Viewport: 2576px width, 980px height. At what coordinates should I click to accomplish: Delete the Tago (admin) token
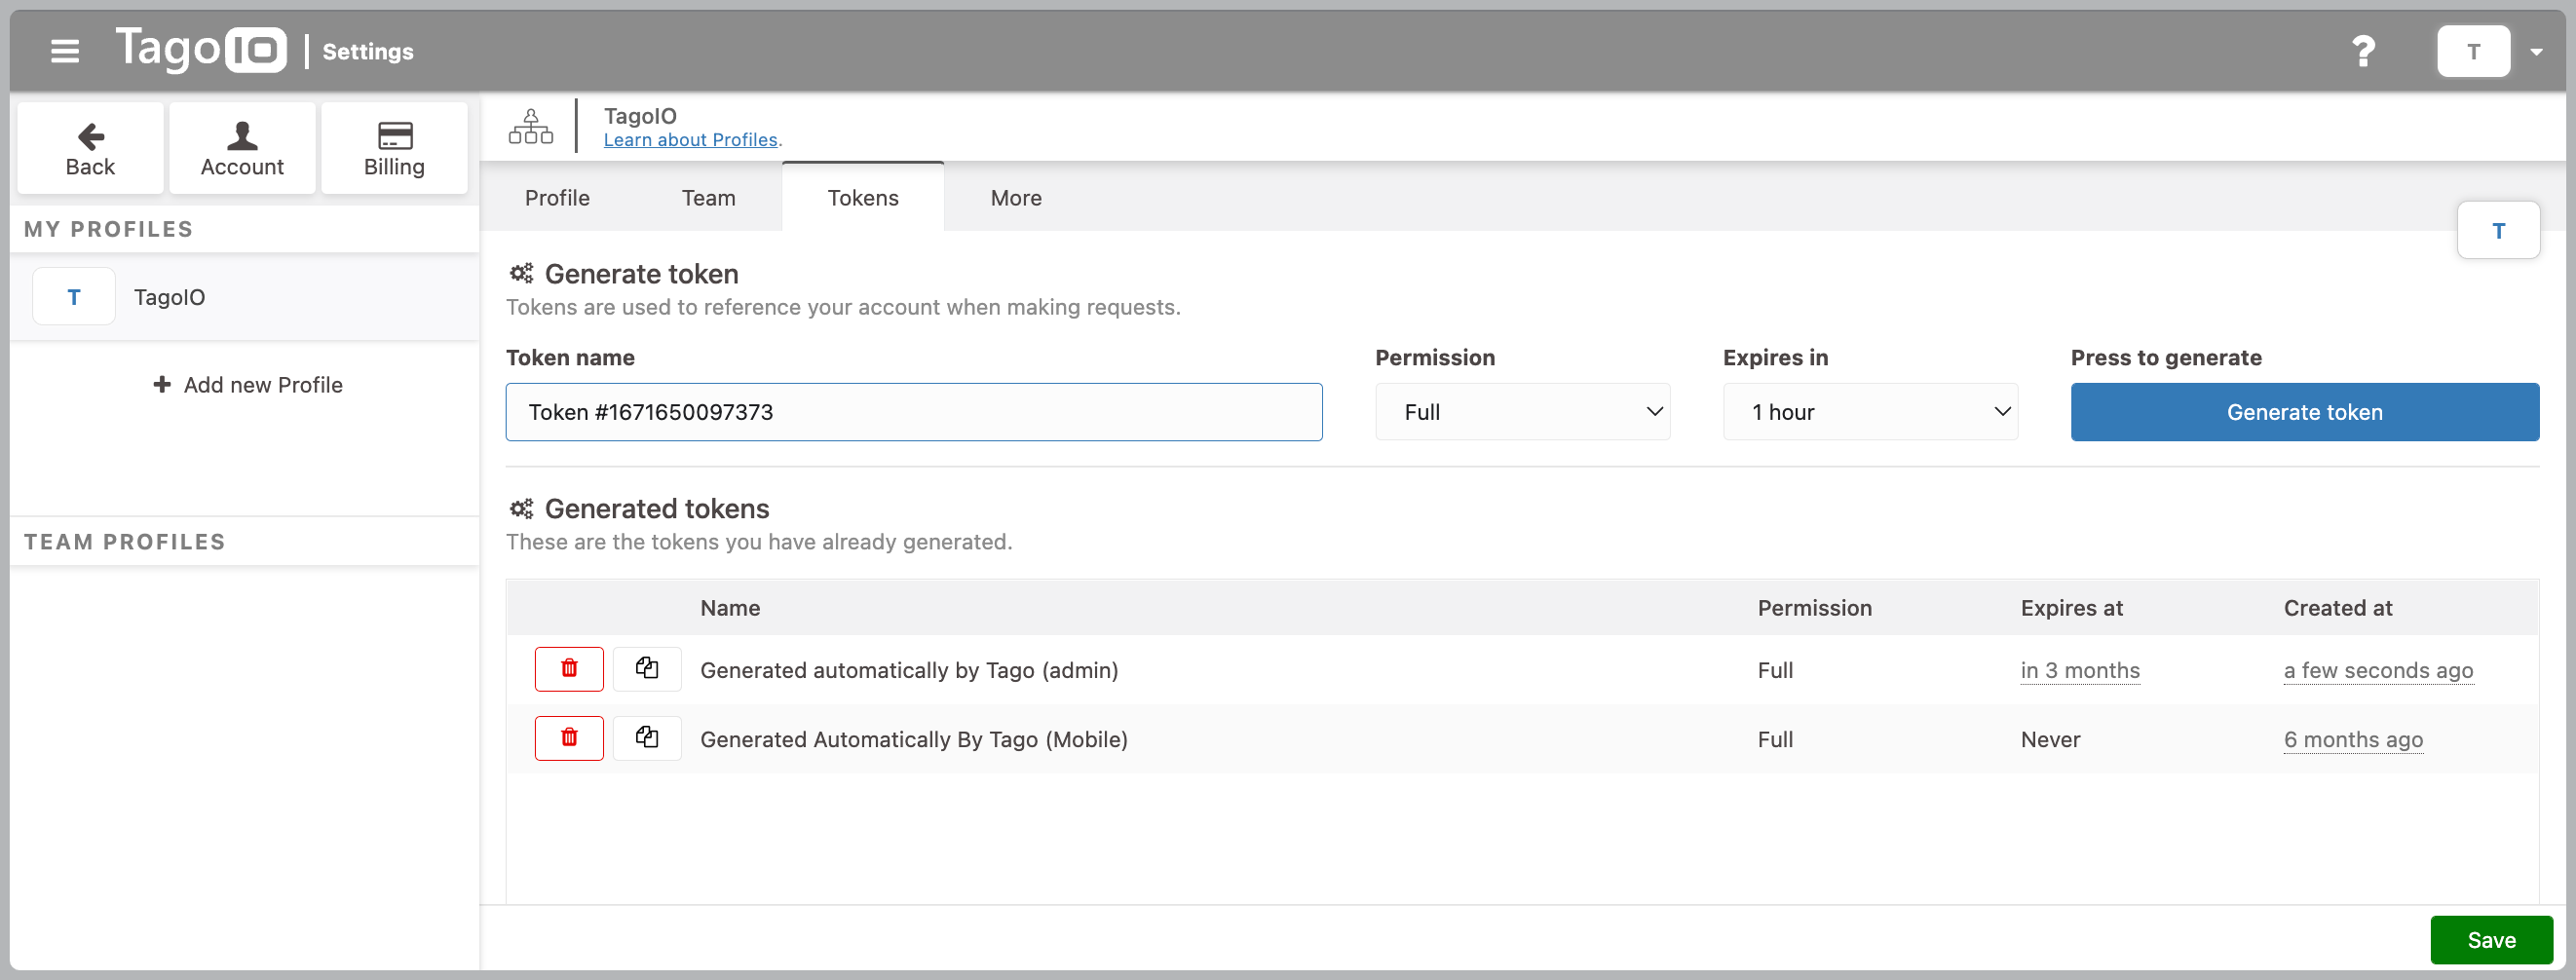click(x=569, y=669)
